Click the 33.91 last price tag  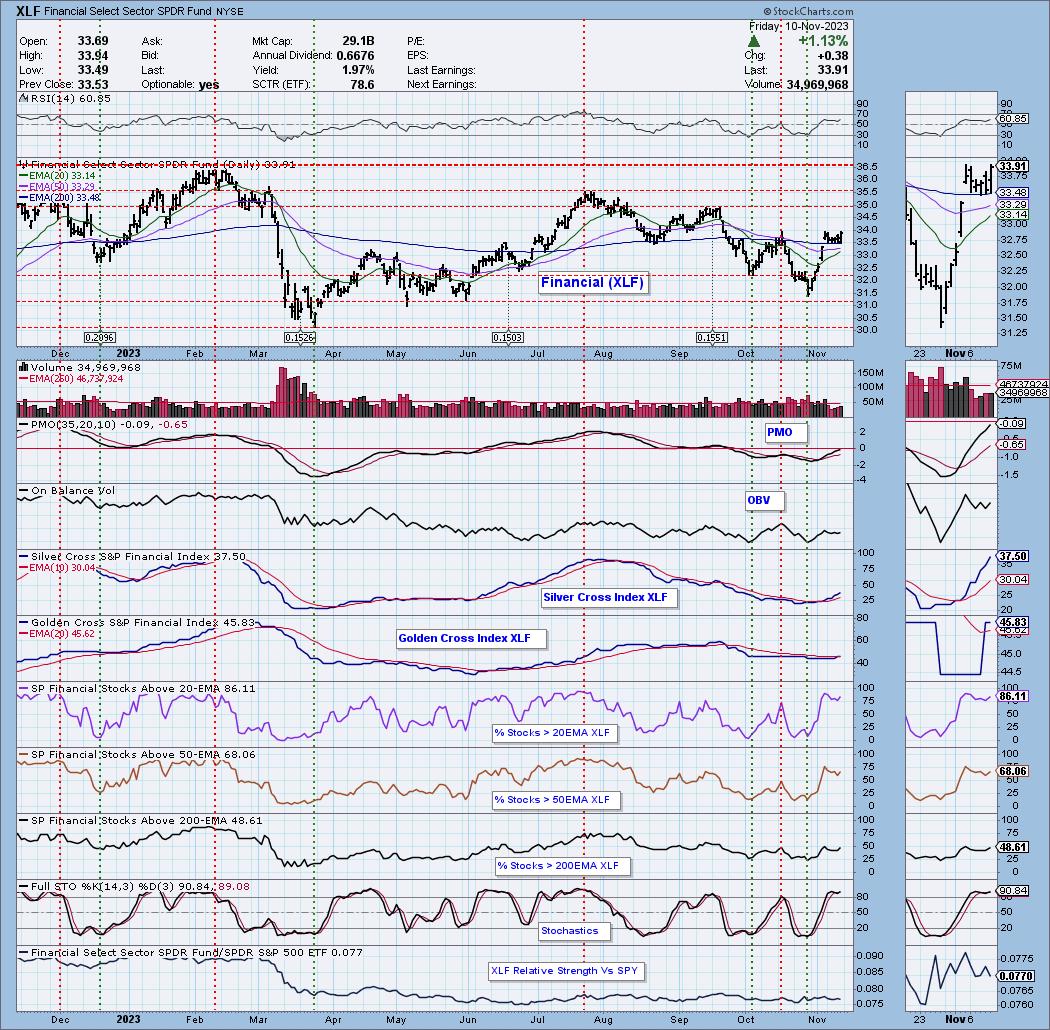[x=1012, y=165]
